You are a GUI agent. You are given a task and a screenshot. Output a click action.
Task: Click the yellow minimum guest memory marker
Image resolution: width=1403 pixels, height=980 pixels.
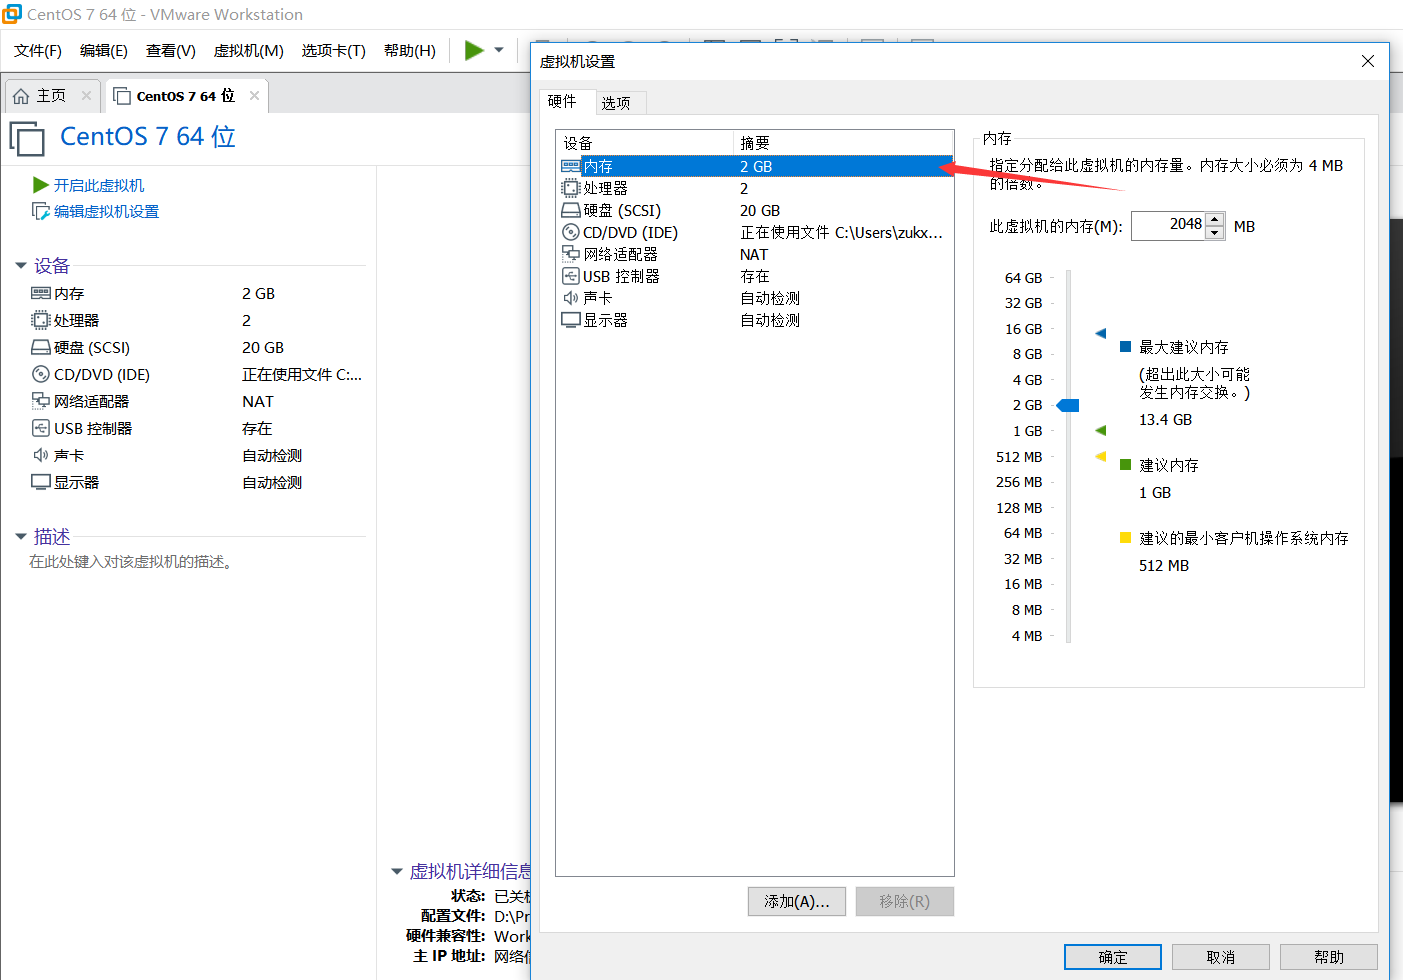coord(1100,456)
